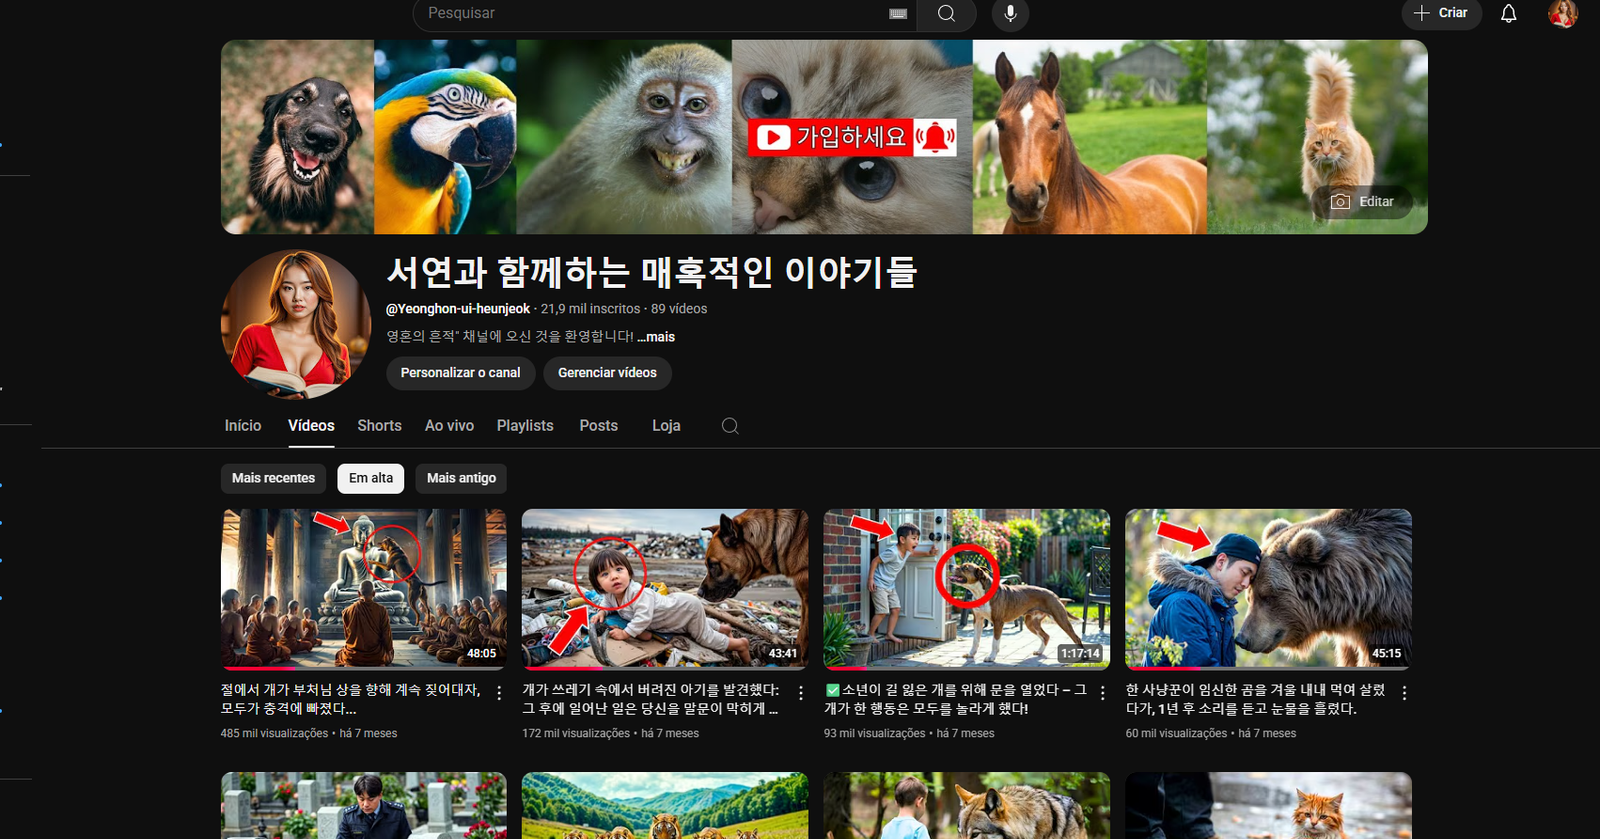Open the second-row tigers landscape thumbnail
This screenshot has width=1600, height=839.
click(665, 805)
